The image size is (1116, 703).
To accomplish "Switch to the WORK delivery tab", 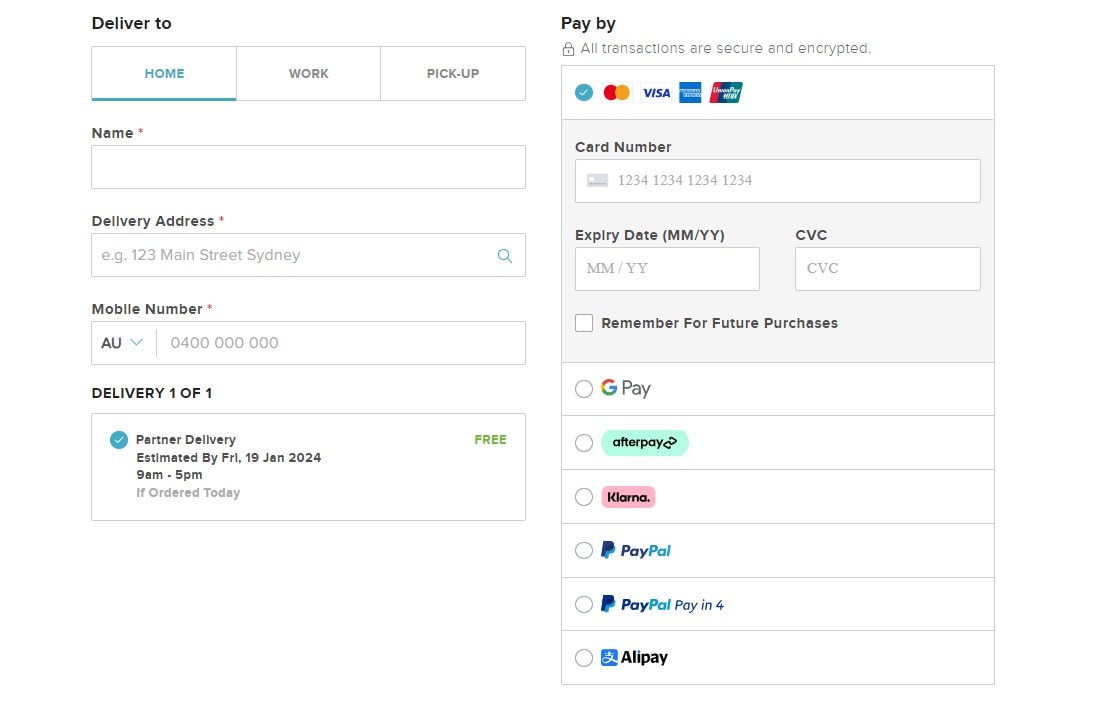I will 308,73.
